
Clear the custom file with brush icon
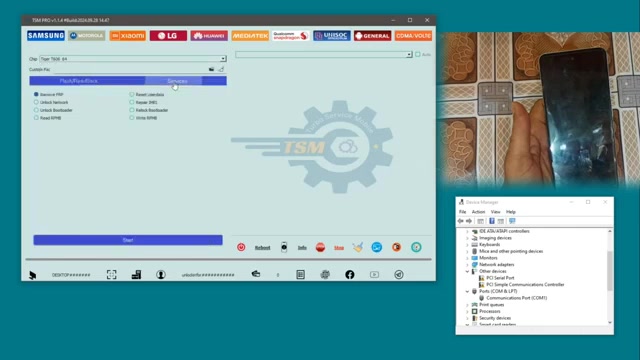[x=221, y=69]
